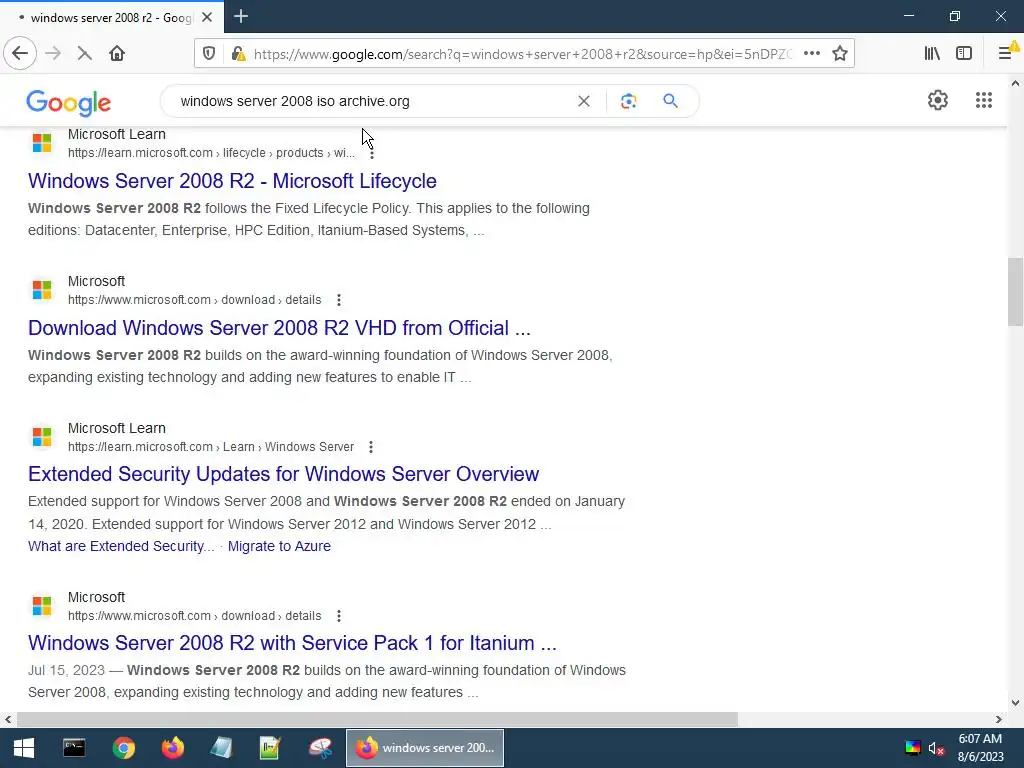Image resolution: width=1024 pixels, height=768 pixels.
Task: Click the scroll left arrow
Action: [8, 719]
